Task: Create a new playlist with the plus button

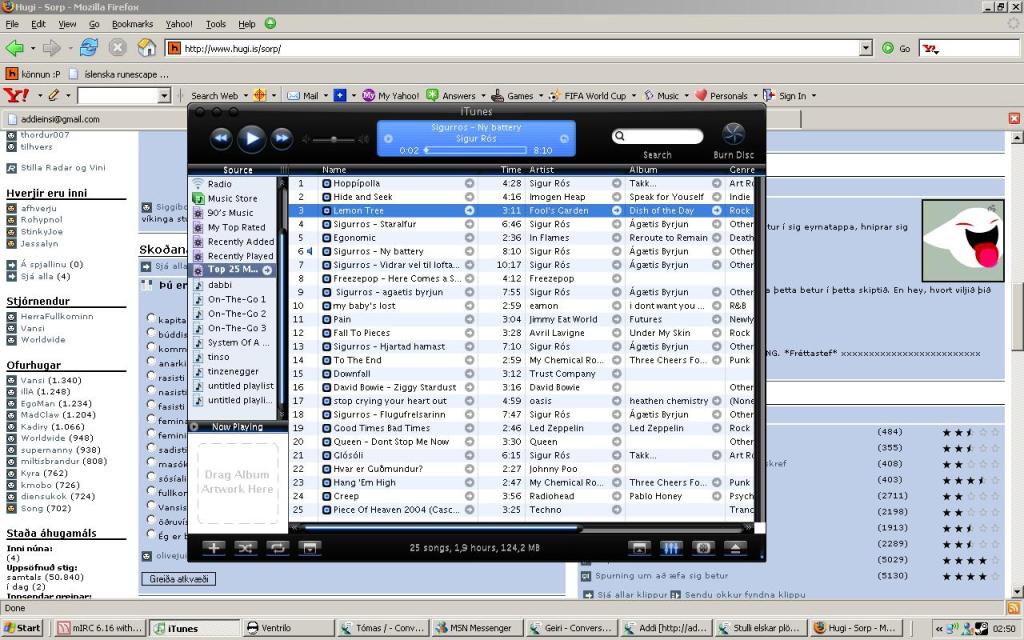Action: [214, 548]
